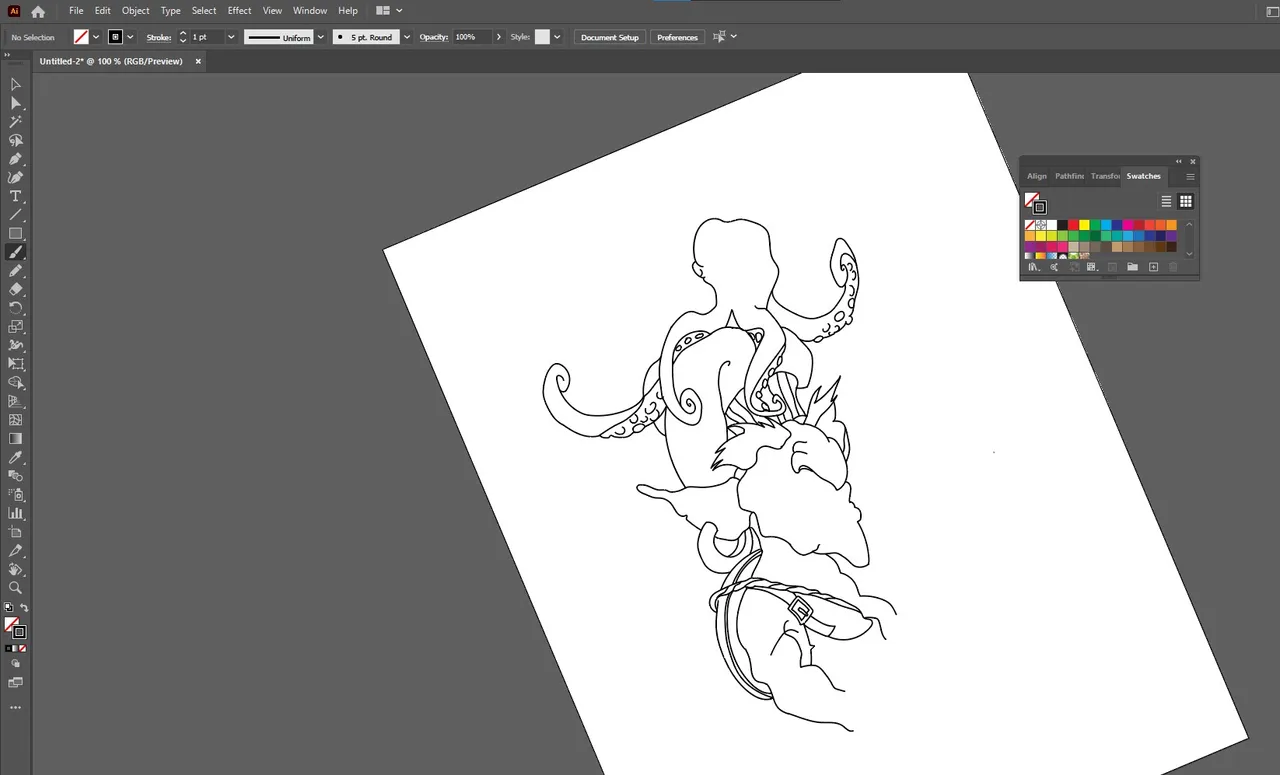This screenshot has height=775, width=1280.
Task: Click the Preferences button
Action: tap(677, 37)
